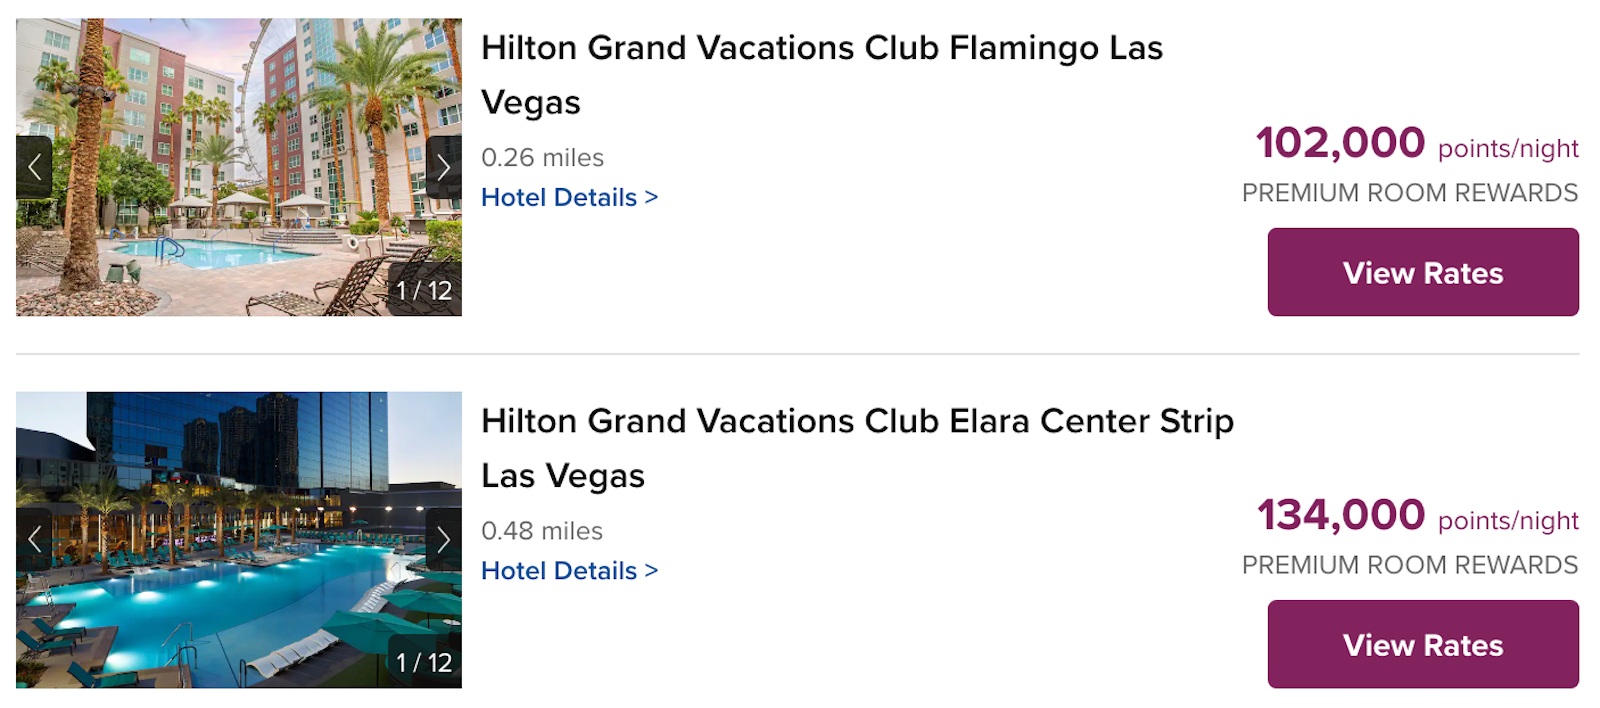Click the chevron after Elara Hotel Details
Screen dimensions: 1600x708
pyautogui.click(x=651, y=570)
